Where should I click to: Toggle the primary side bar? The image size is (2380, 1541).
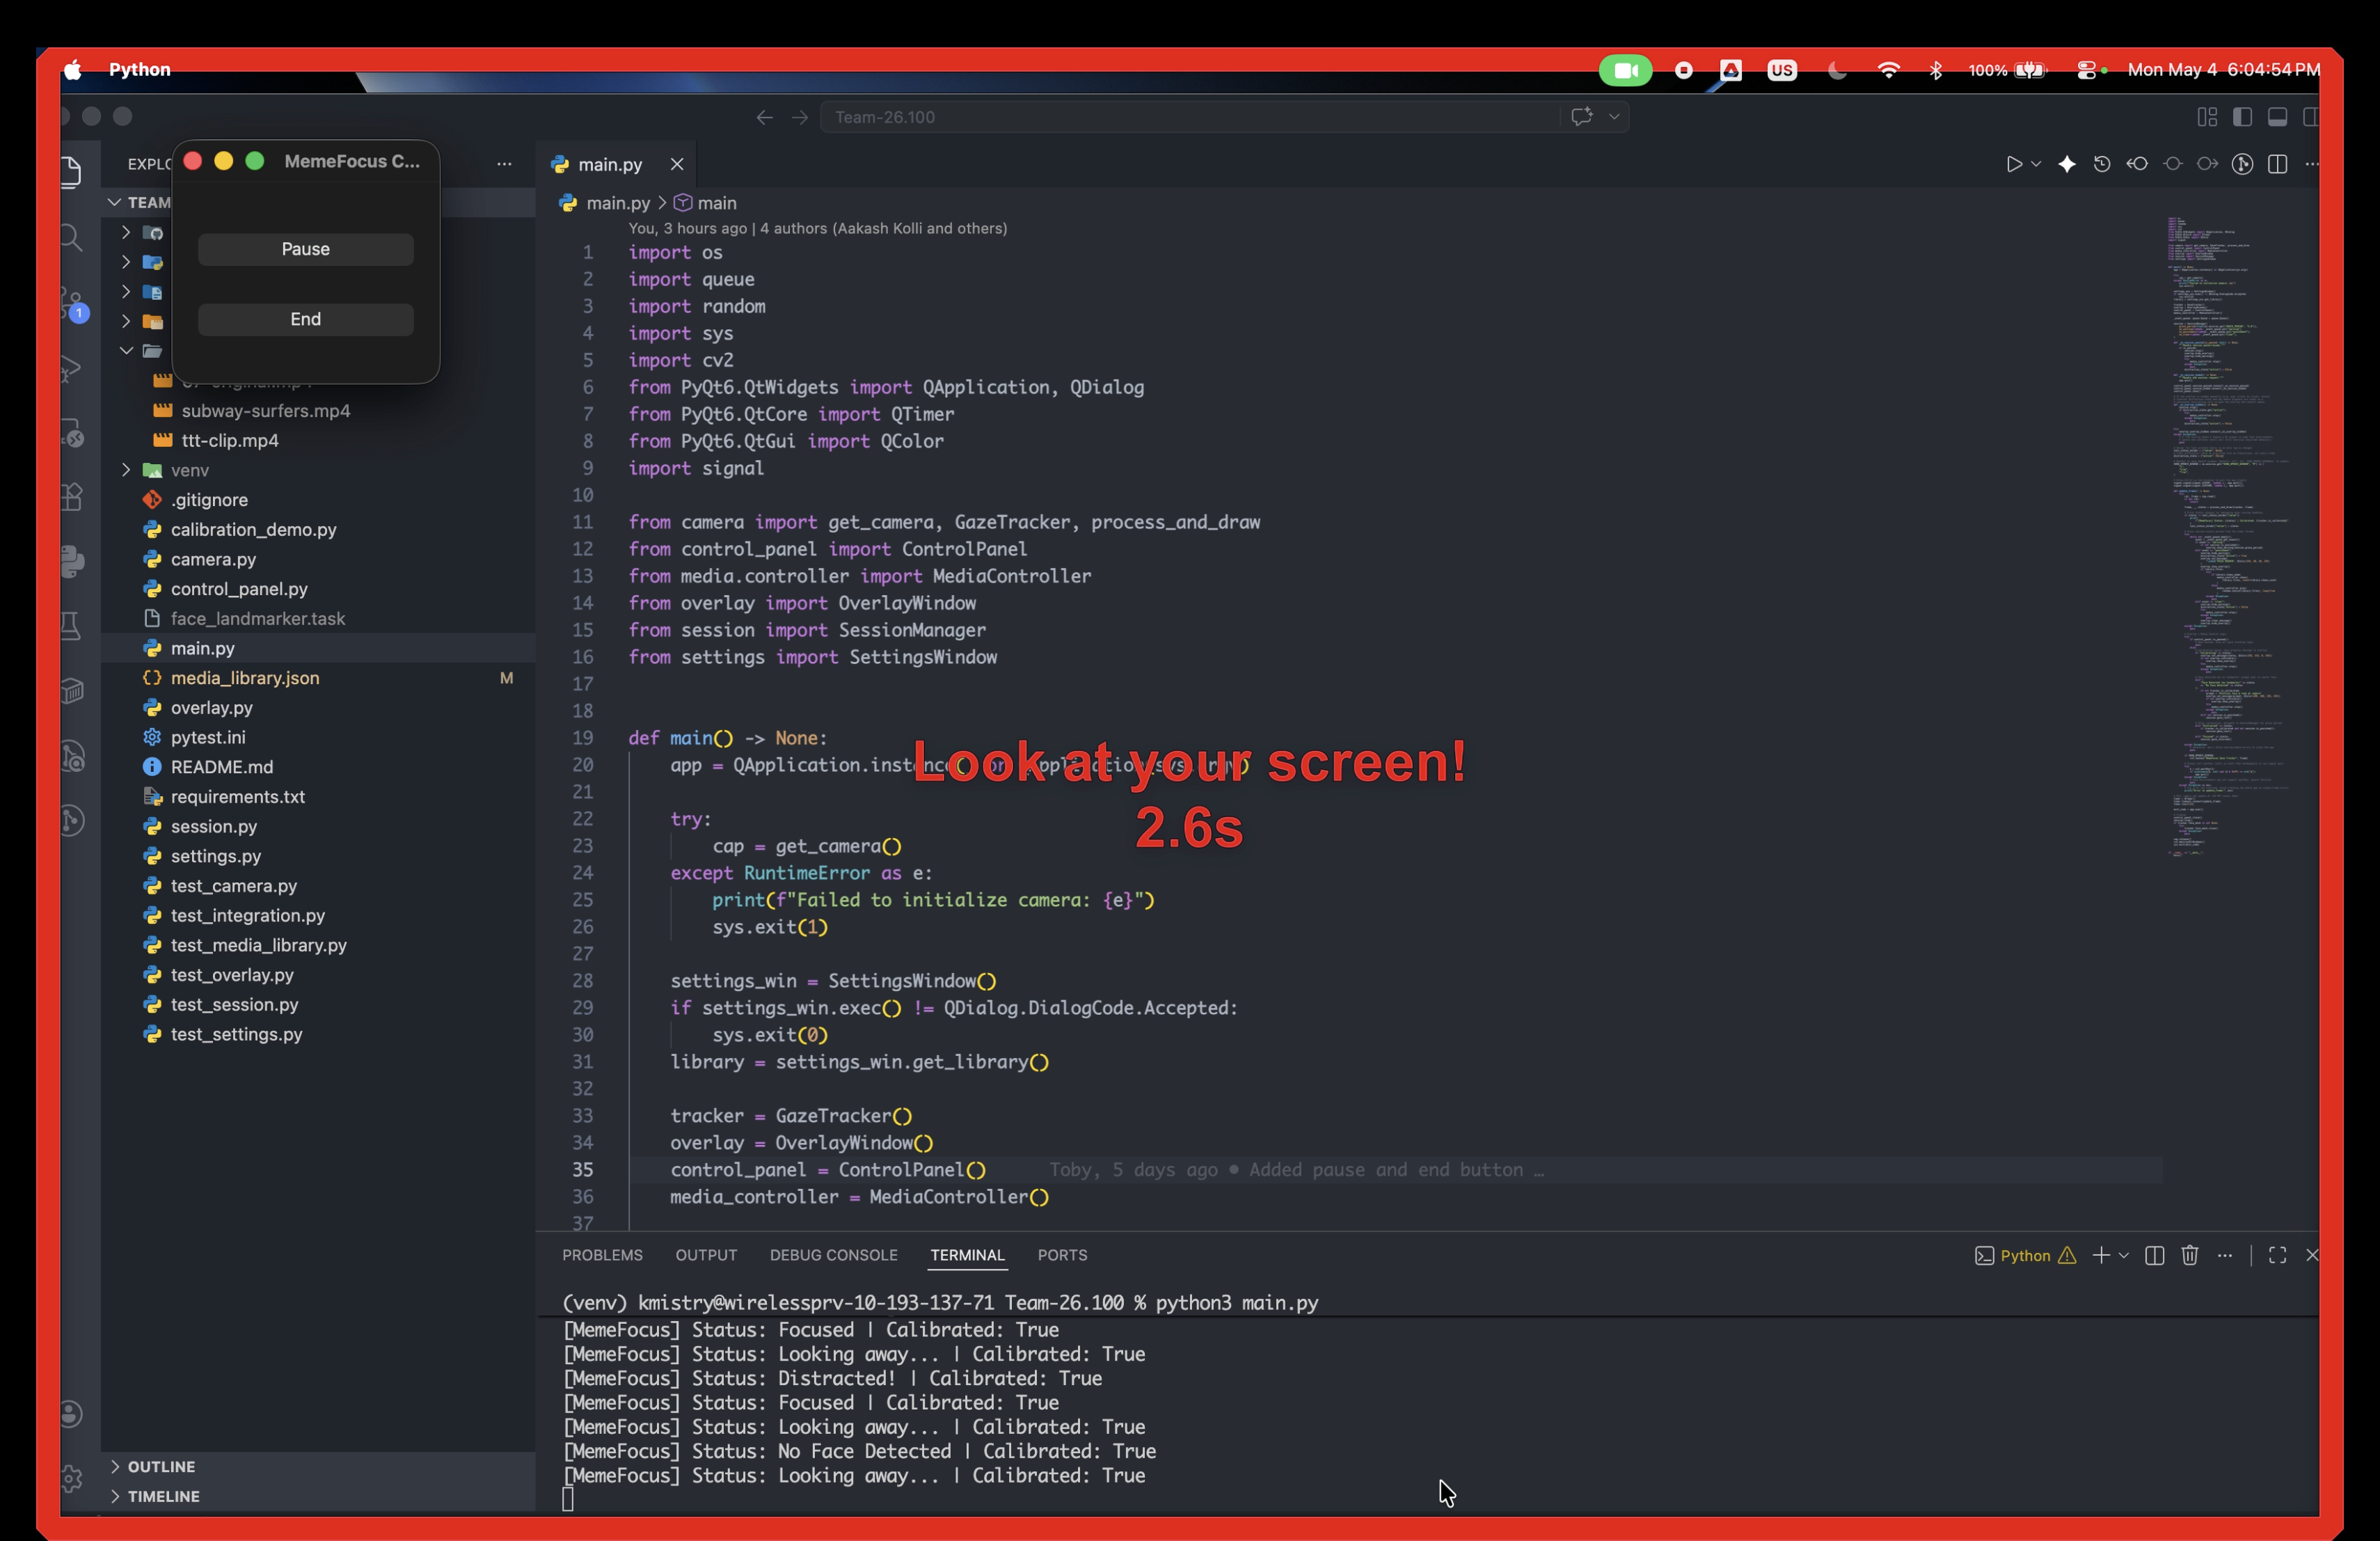[2242, 117]
